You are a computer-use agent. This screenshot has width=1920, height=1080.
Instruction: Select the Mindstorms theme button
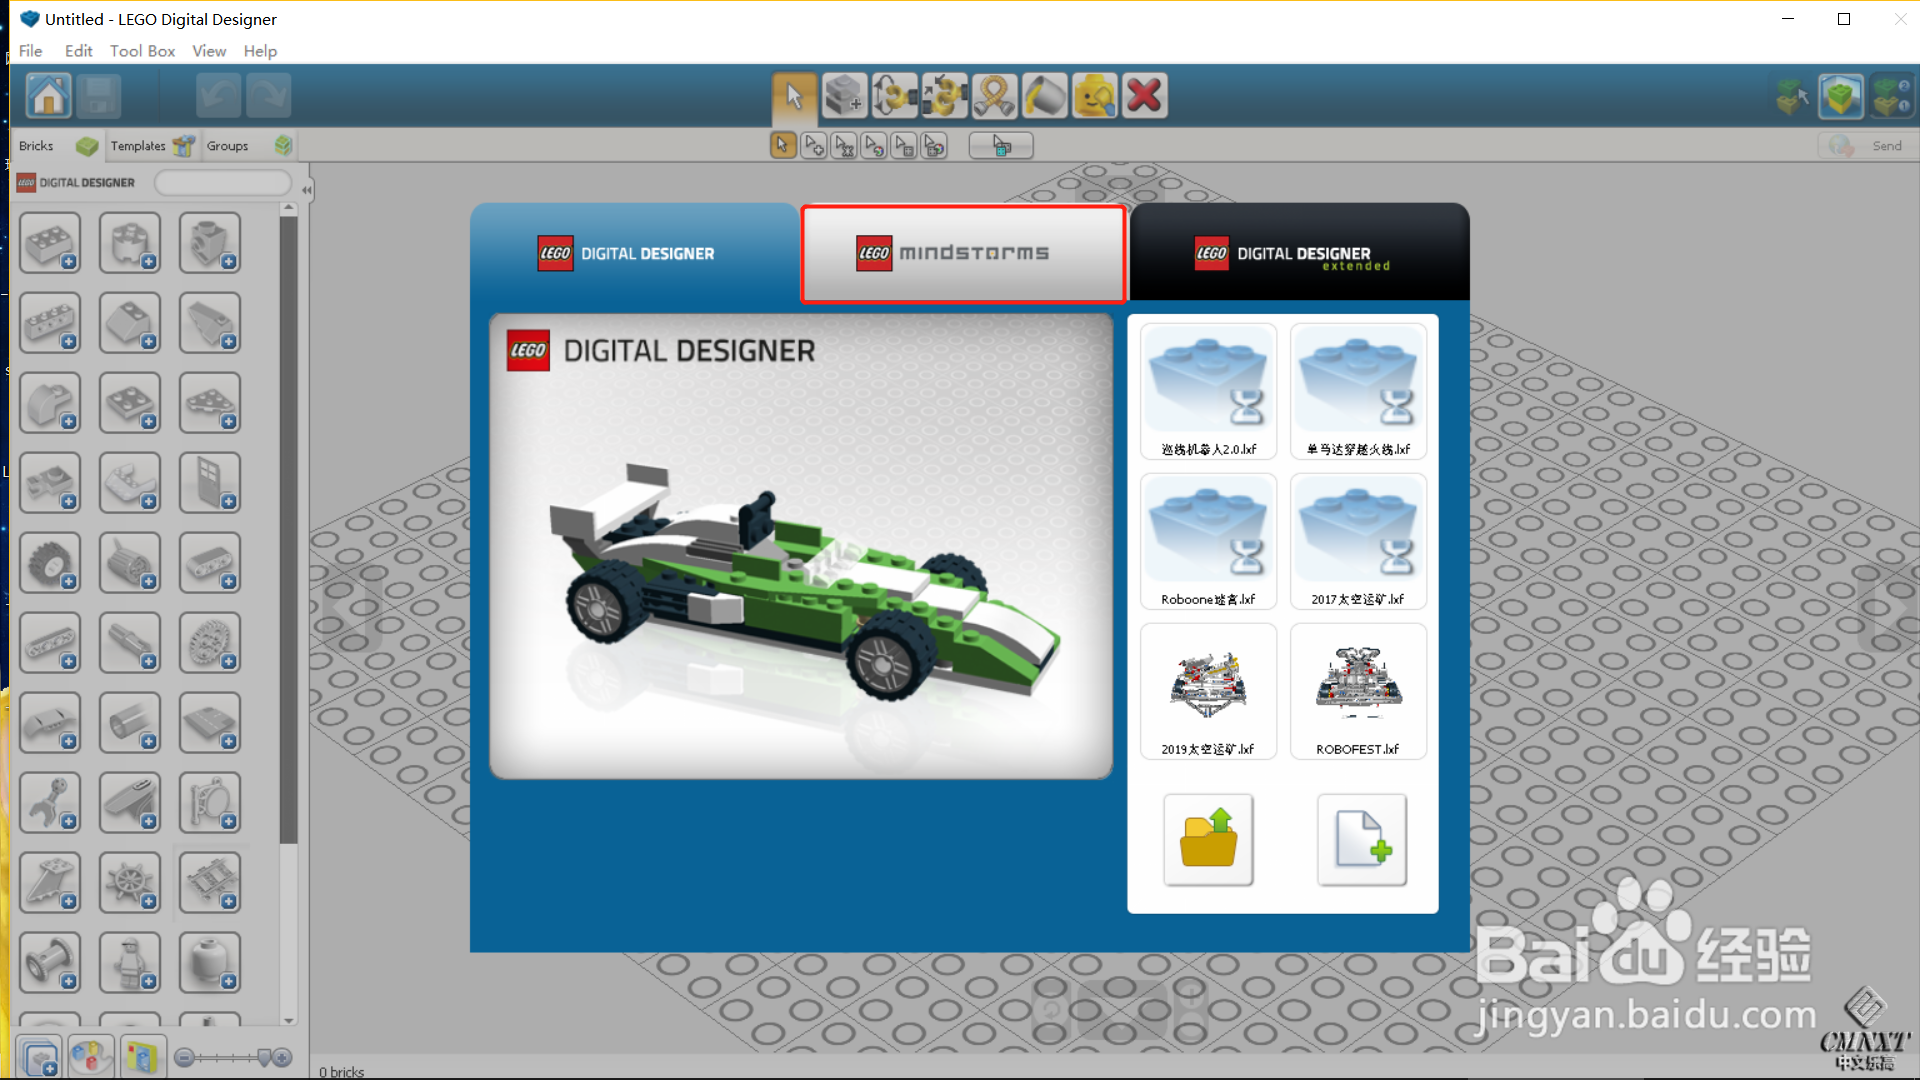[x=964, y=253]
